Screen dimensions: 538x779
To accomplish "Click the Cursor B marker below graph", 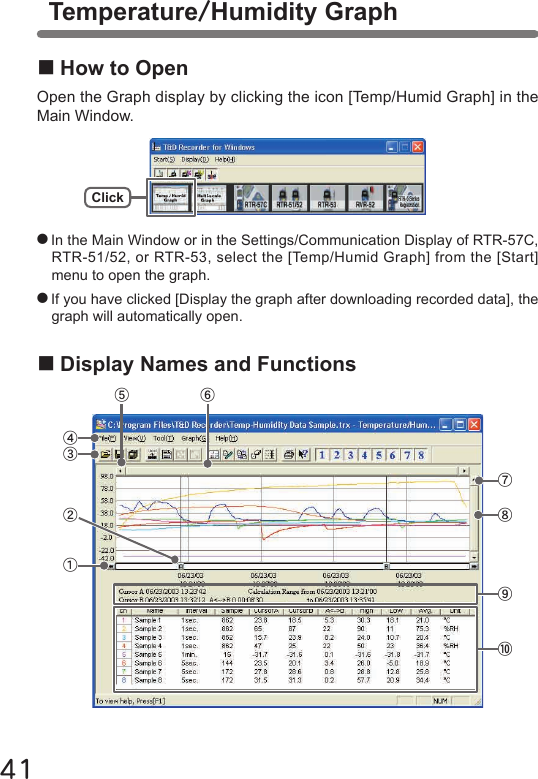I will [x=386, y=566].
